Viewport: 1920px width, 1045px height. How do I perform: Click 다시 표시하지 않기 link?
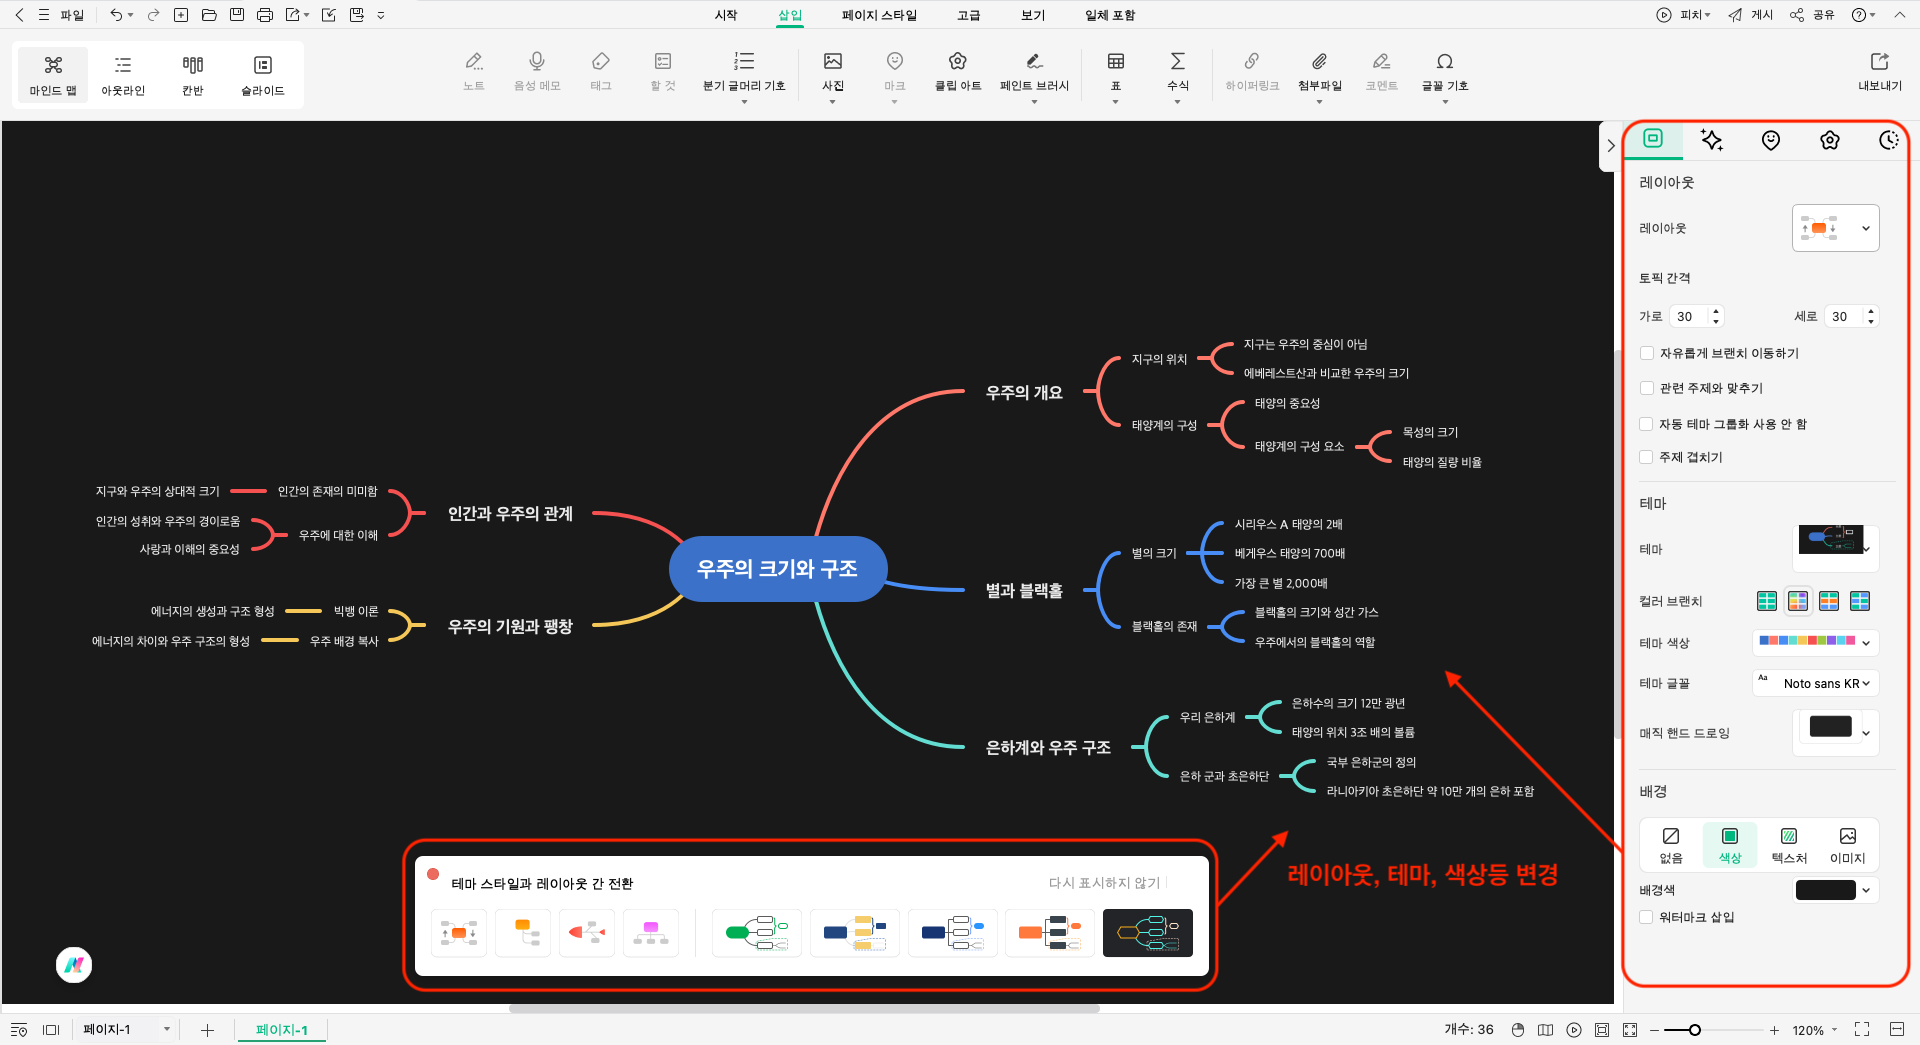click(1104, 883)
